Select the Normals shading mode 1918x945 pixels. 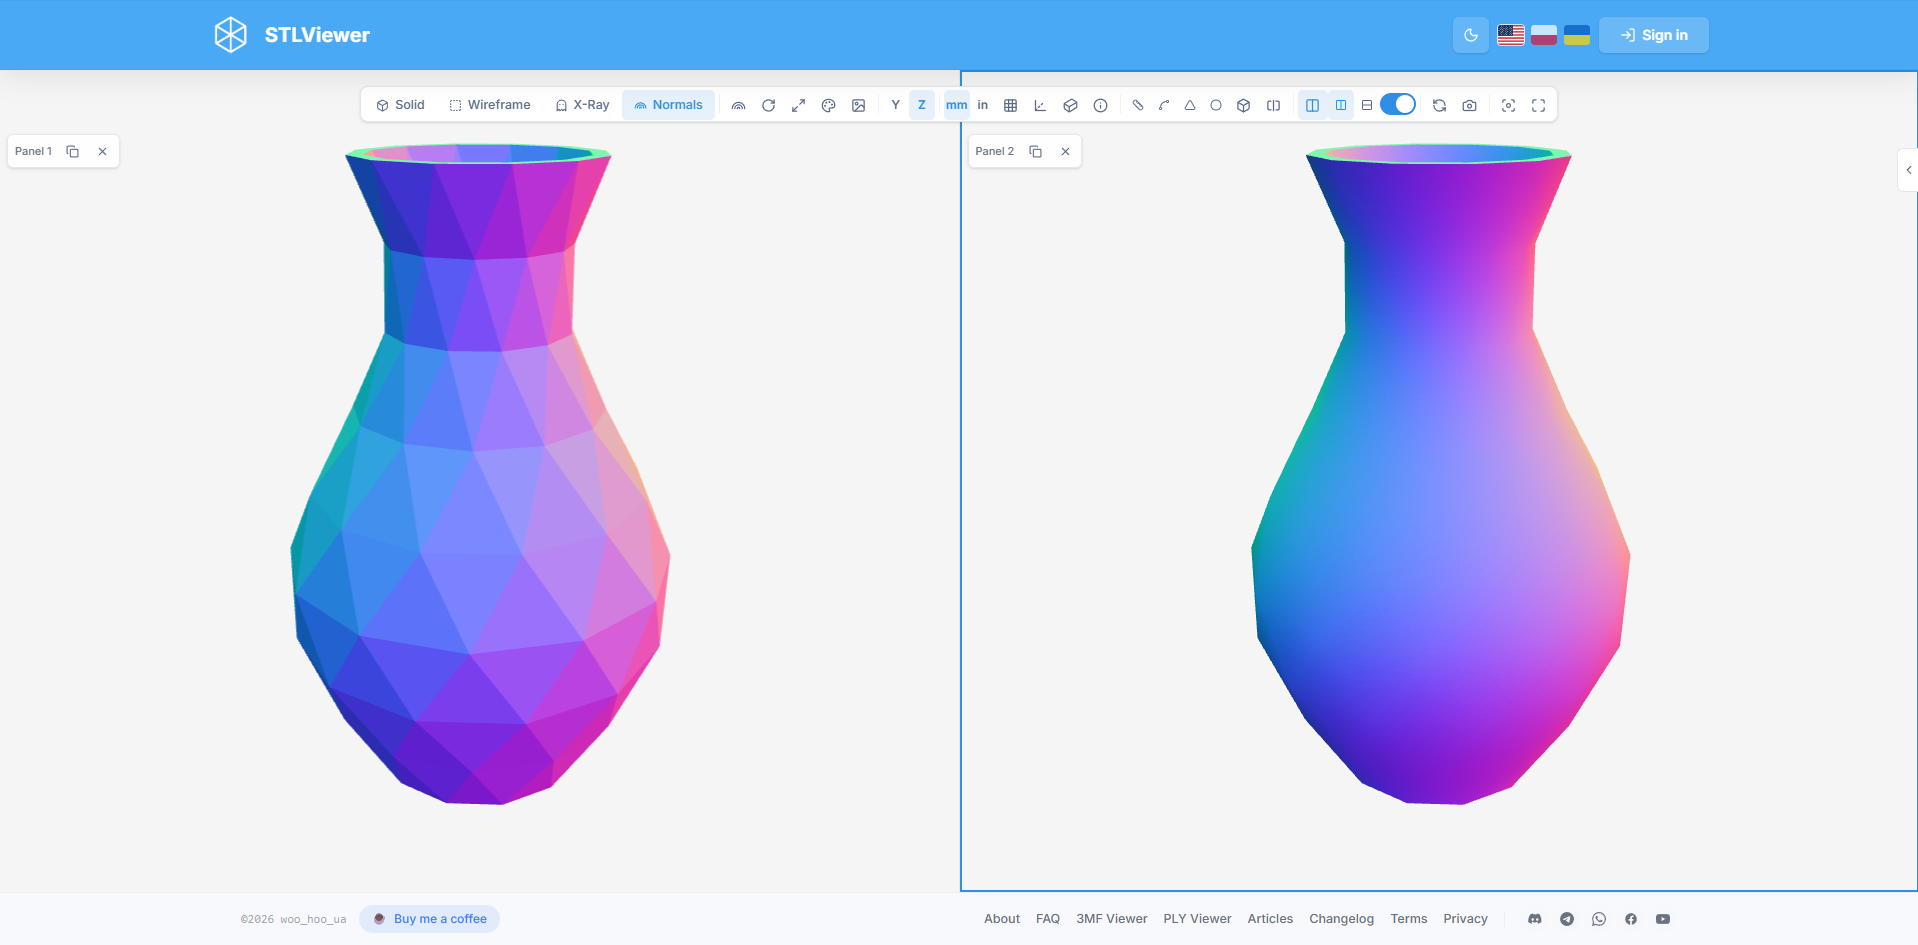click(x=668, y=105)
